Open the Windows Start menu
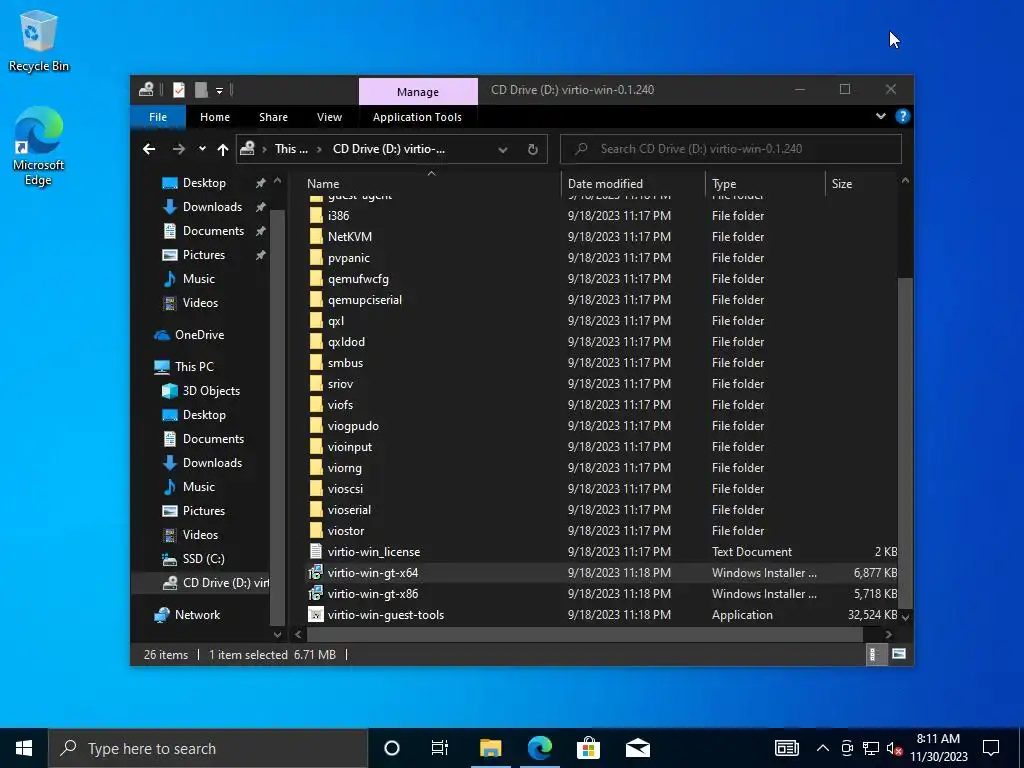1024x768 pixels. click(x=24, y=748)
